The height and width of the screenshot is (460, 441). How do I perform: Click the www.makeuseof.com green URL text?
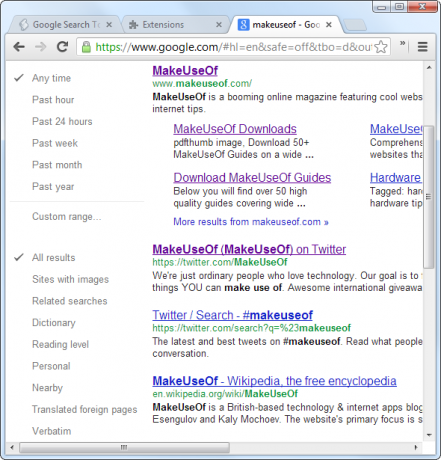pyautogui.click(x=202, y=83)
